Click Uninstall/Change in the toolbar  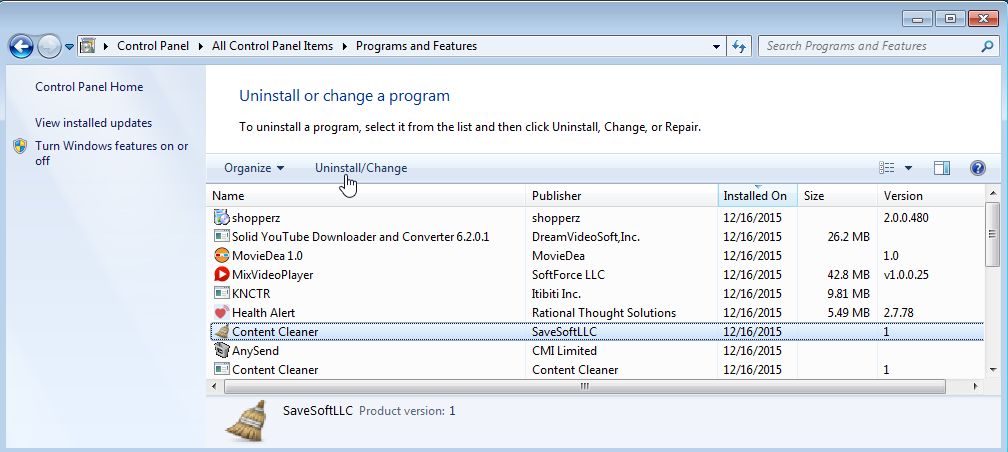(361, 168)
